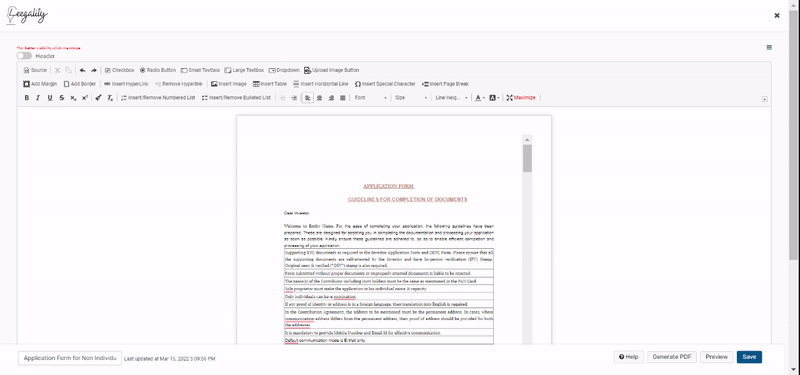Click the red Maximize button
The image size is (800, 375).
point(521,97)
